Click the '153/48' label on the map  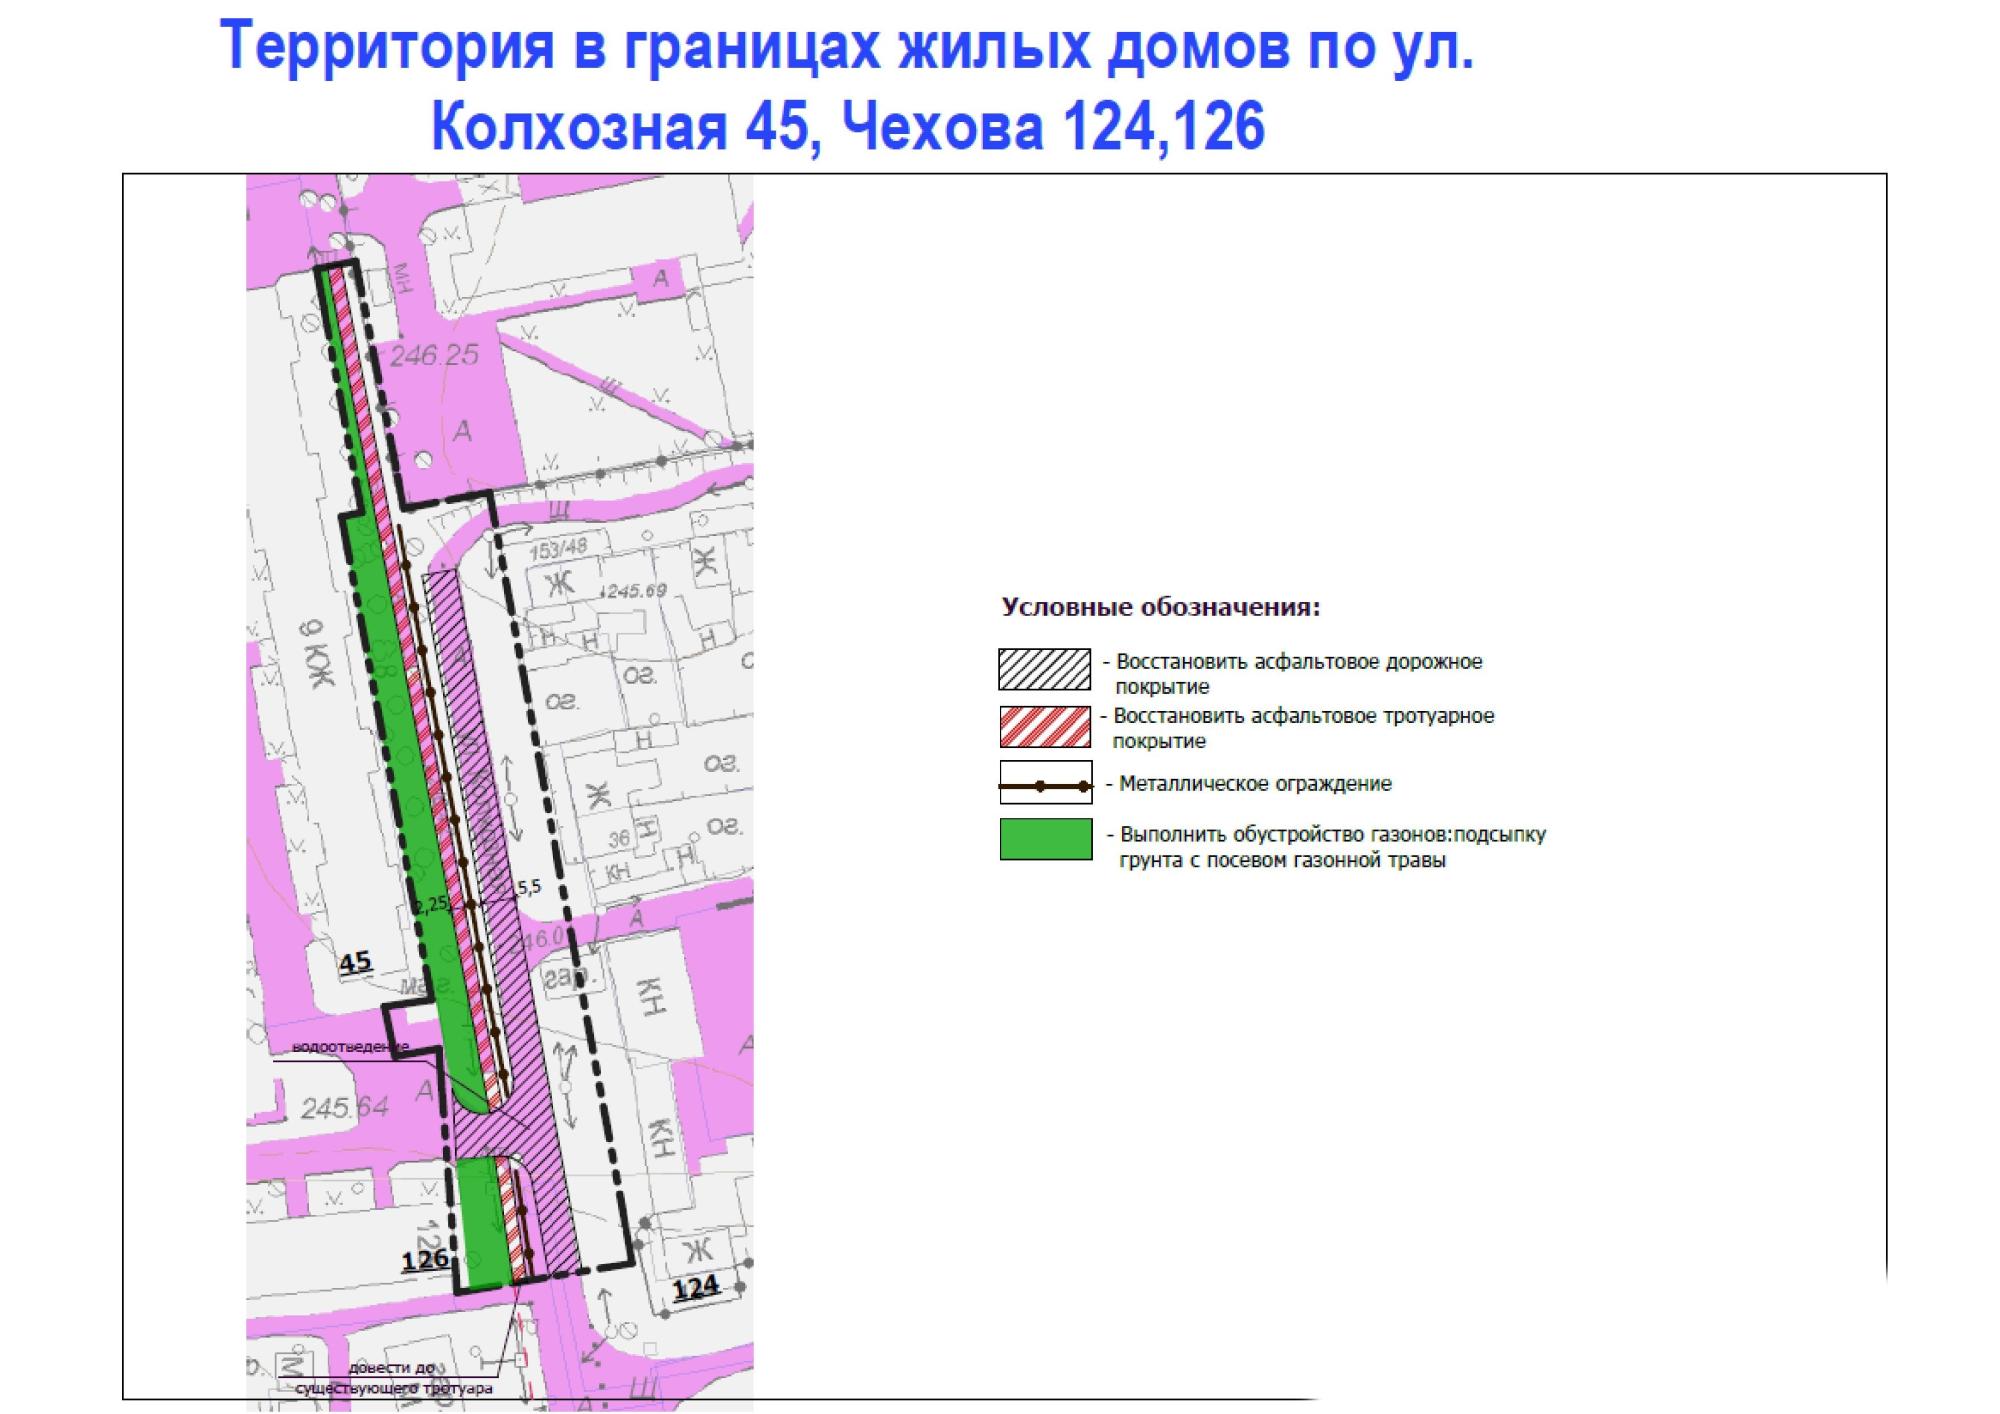[558, 549]
